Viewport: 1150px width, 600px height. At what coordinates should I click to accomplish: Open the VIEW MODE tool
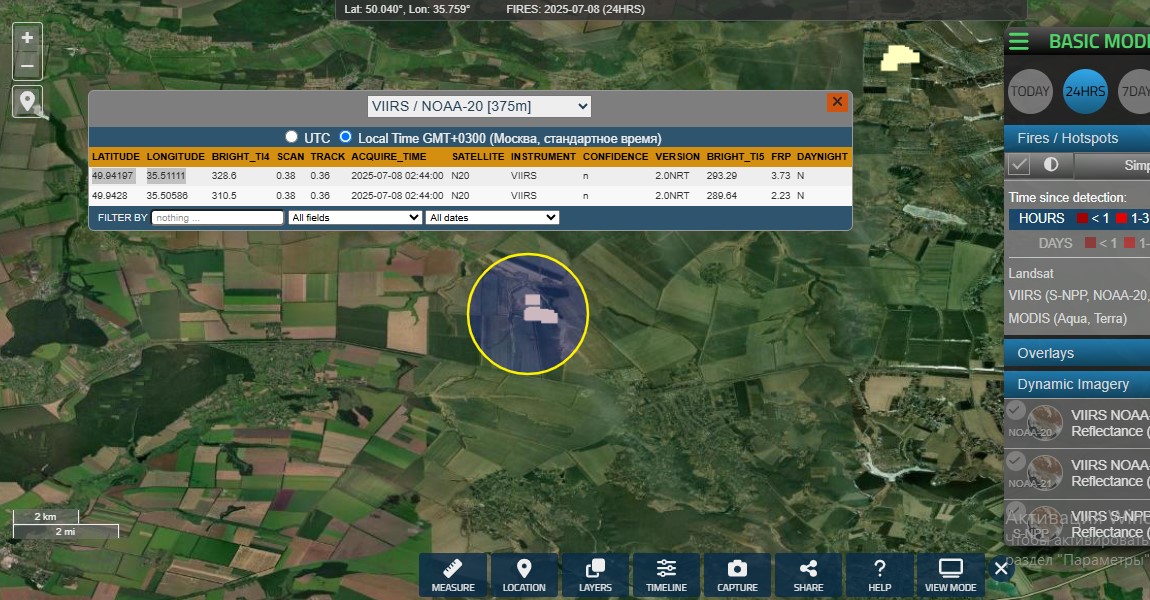[951, 575]
